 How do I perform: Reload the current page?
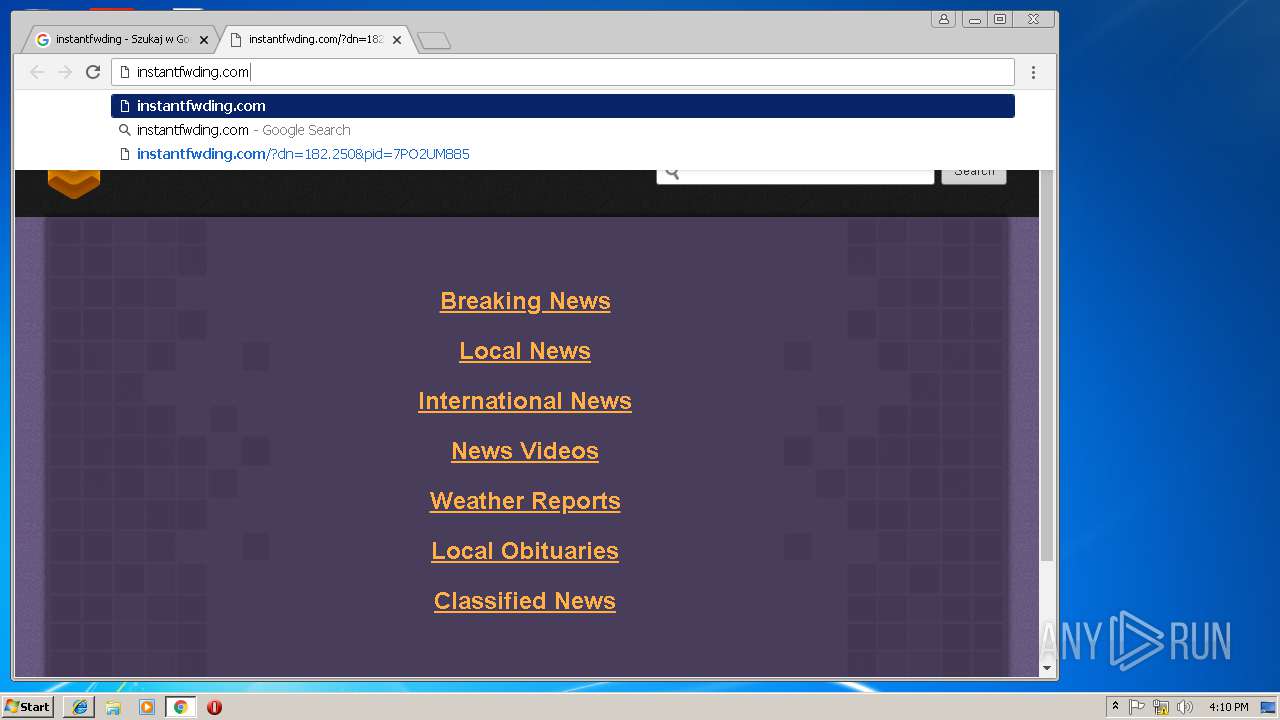[93, 72]
